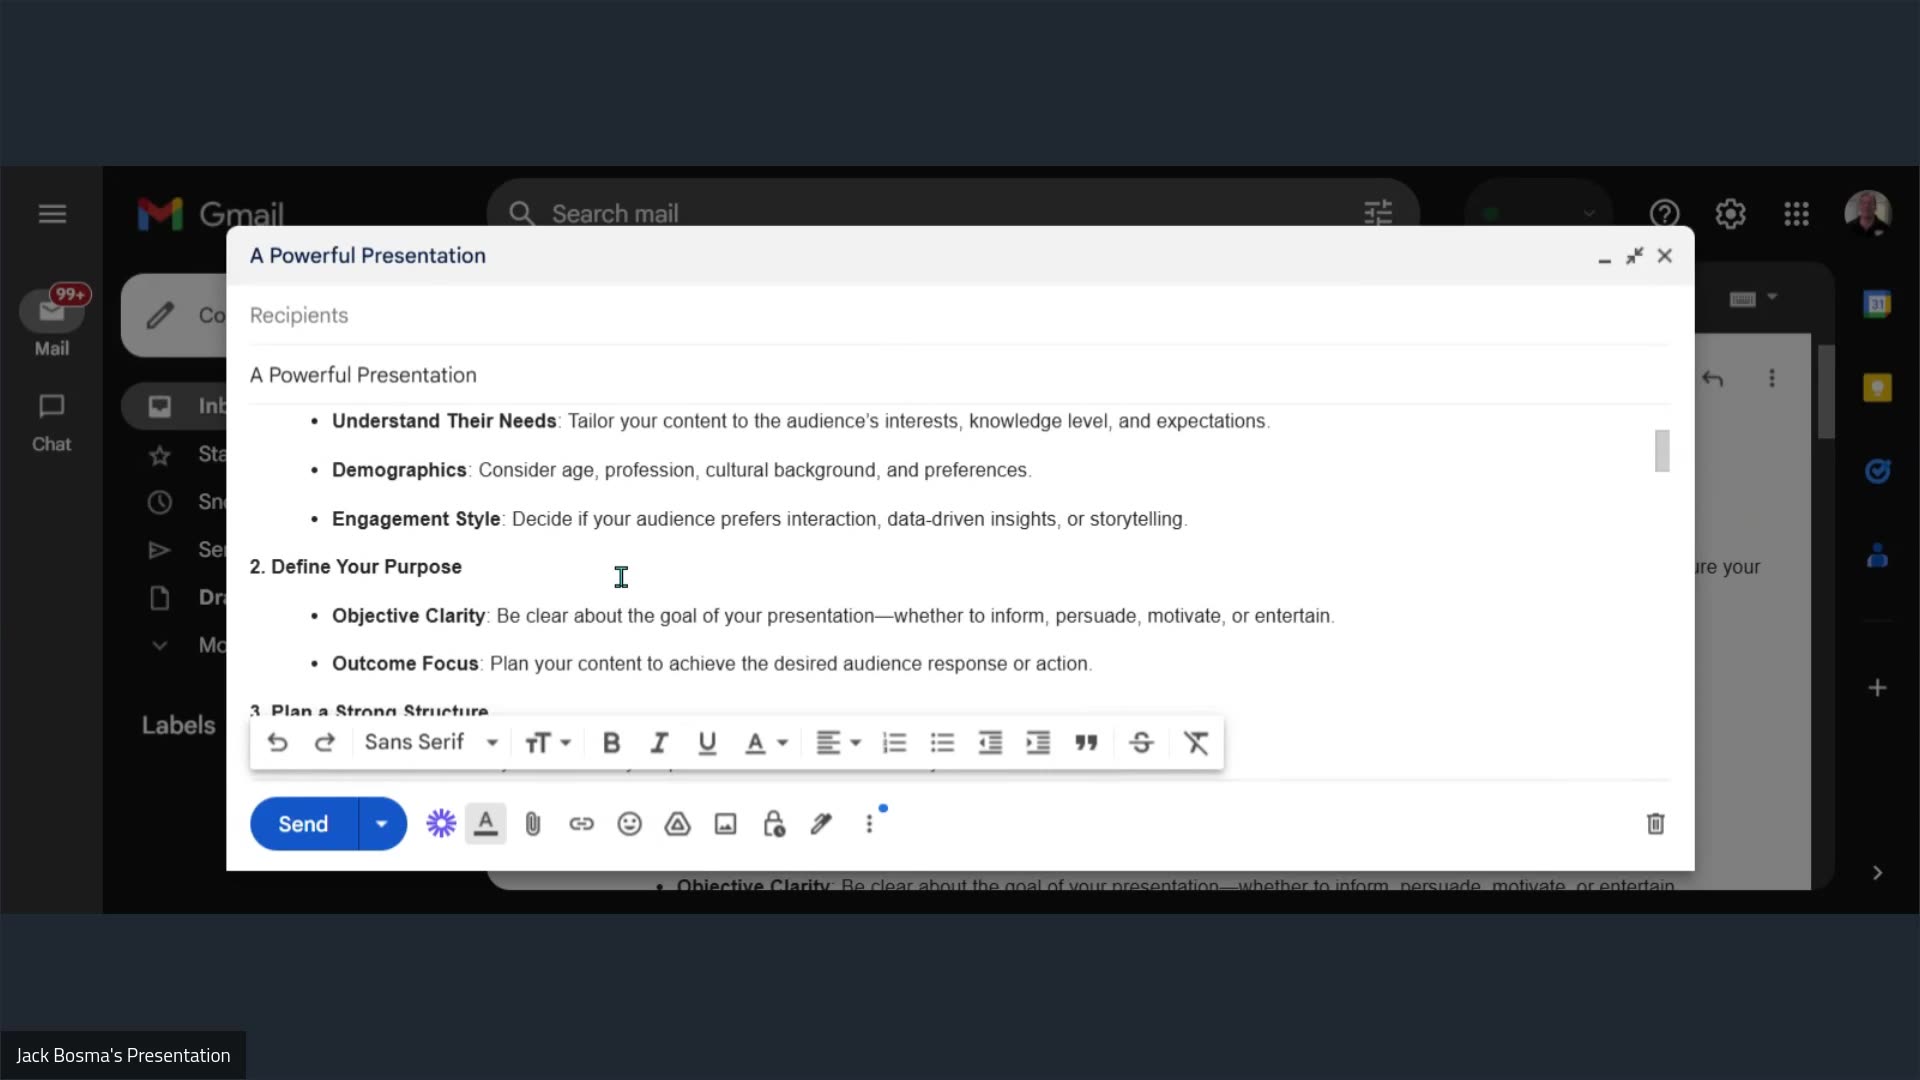Open more send options arrow
Image resolution: width=1920 pixels, height=1080 pixels.
pos(381,824)
